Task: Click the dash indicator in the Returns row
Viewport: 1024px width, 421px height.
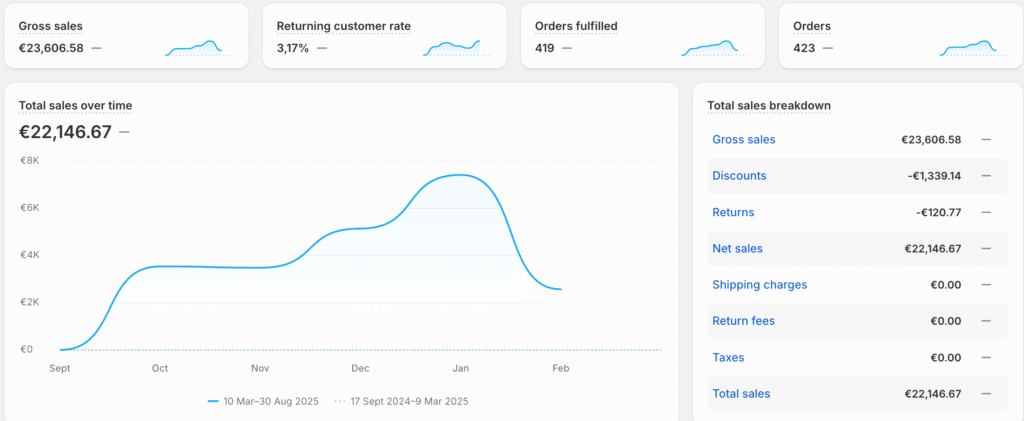Action: click(x=986, y=212)
